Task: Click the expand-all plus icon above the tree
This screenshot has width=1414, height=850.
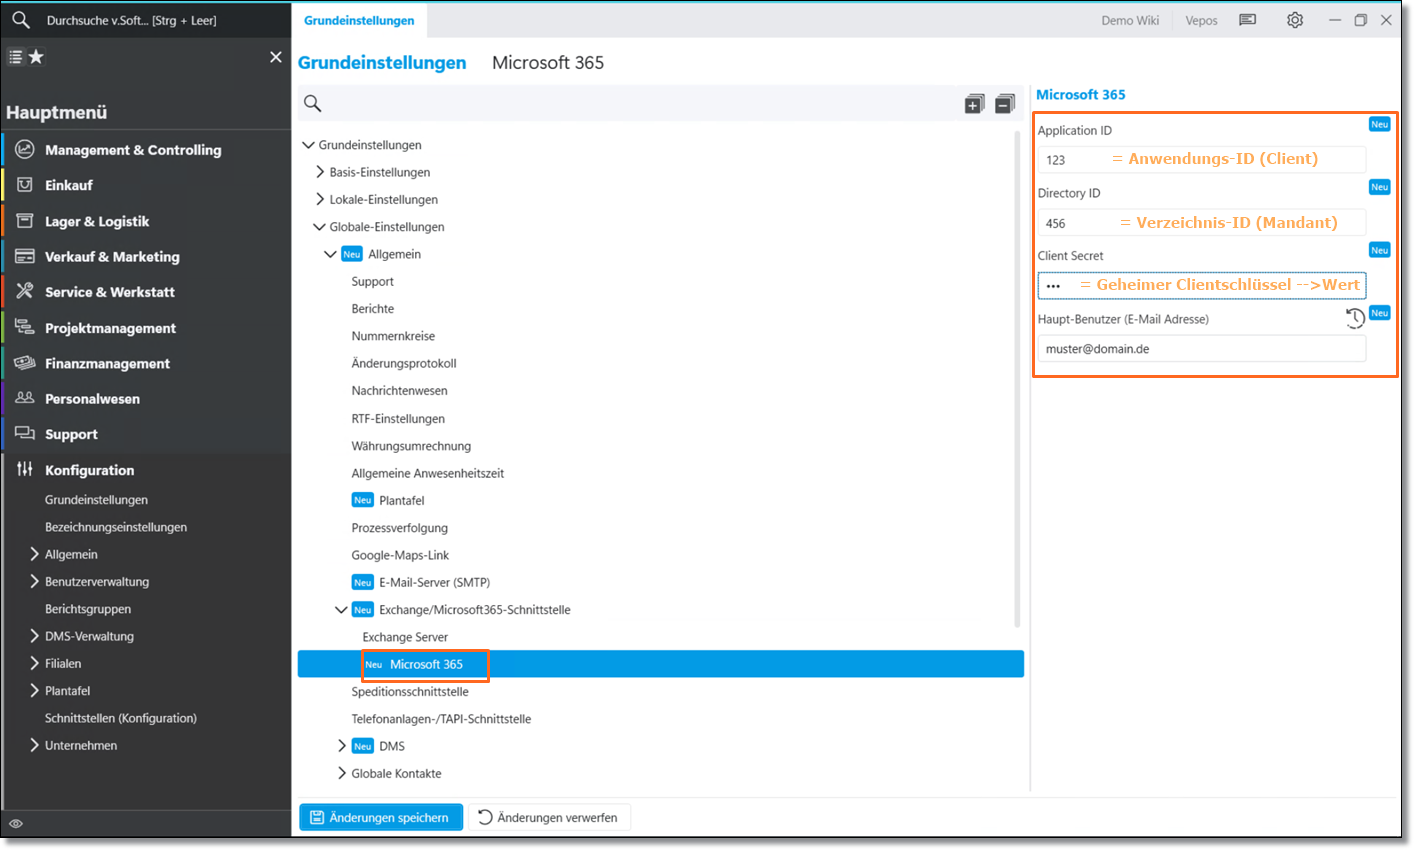Action: click(974, 104)
